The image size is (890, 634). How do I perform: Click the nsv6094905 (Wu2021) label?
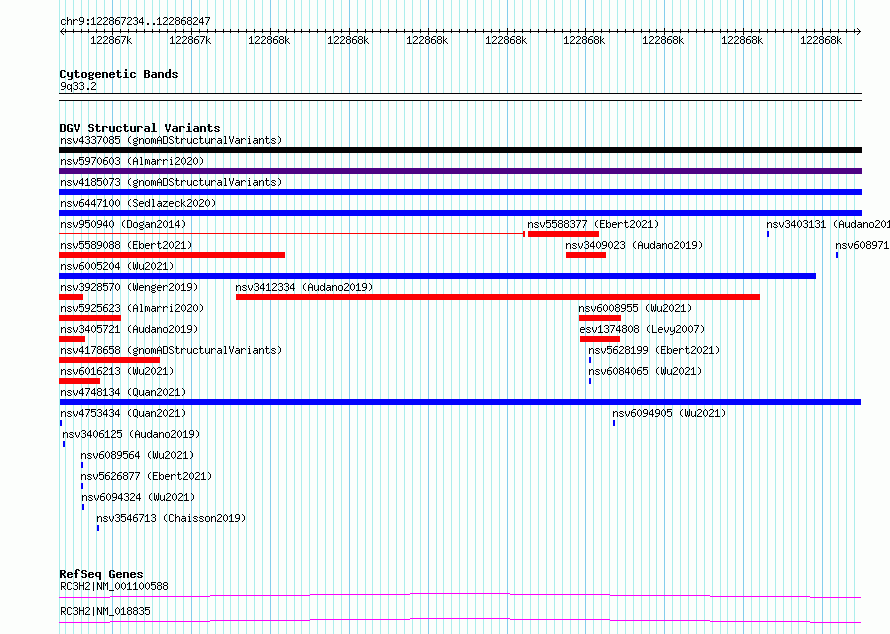click(x=669, y=413)
